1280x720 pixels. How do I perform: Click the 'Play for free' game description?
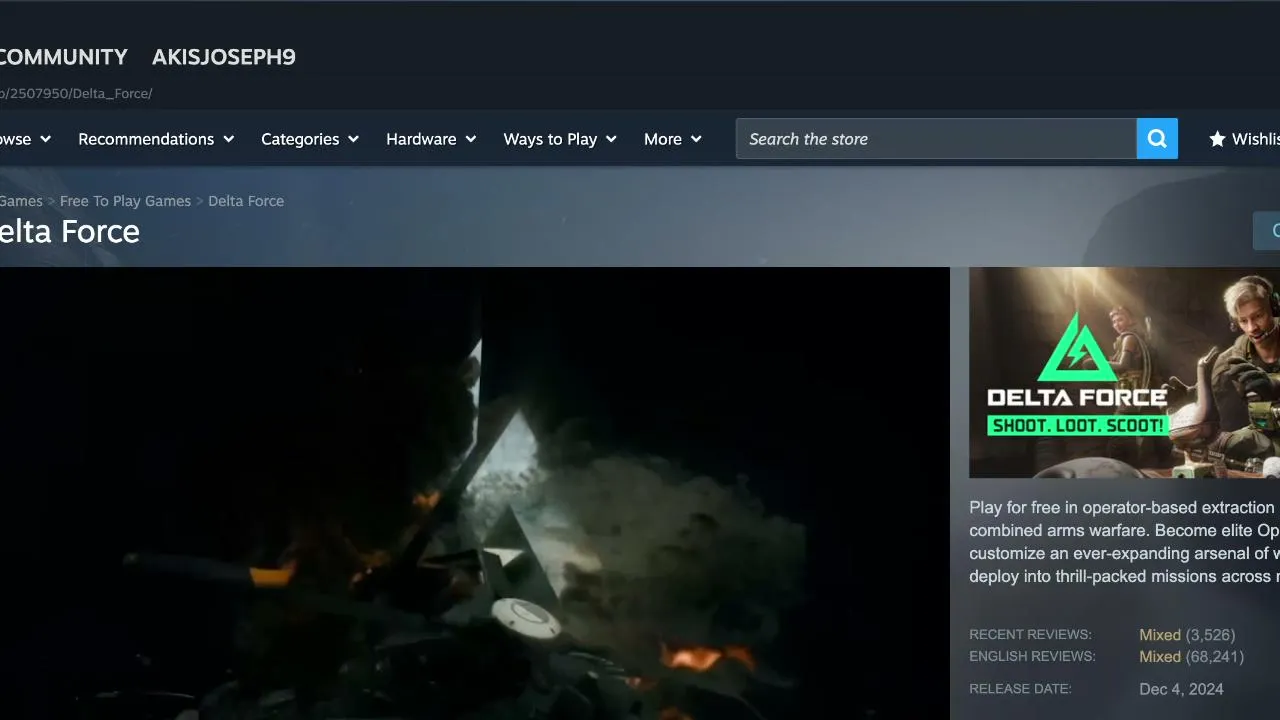pos(1124,542)
